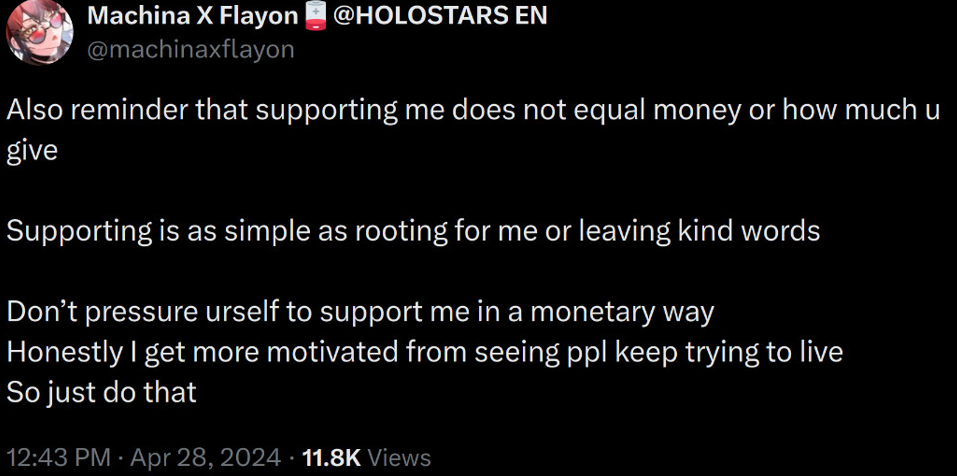
Task: Click the red sunglasses in avatar picture
Action: 46,26
